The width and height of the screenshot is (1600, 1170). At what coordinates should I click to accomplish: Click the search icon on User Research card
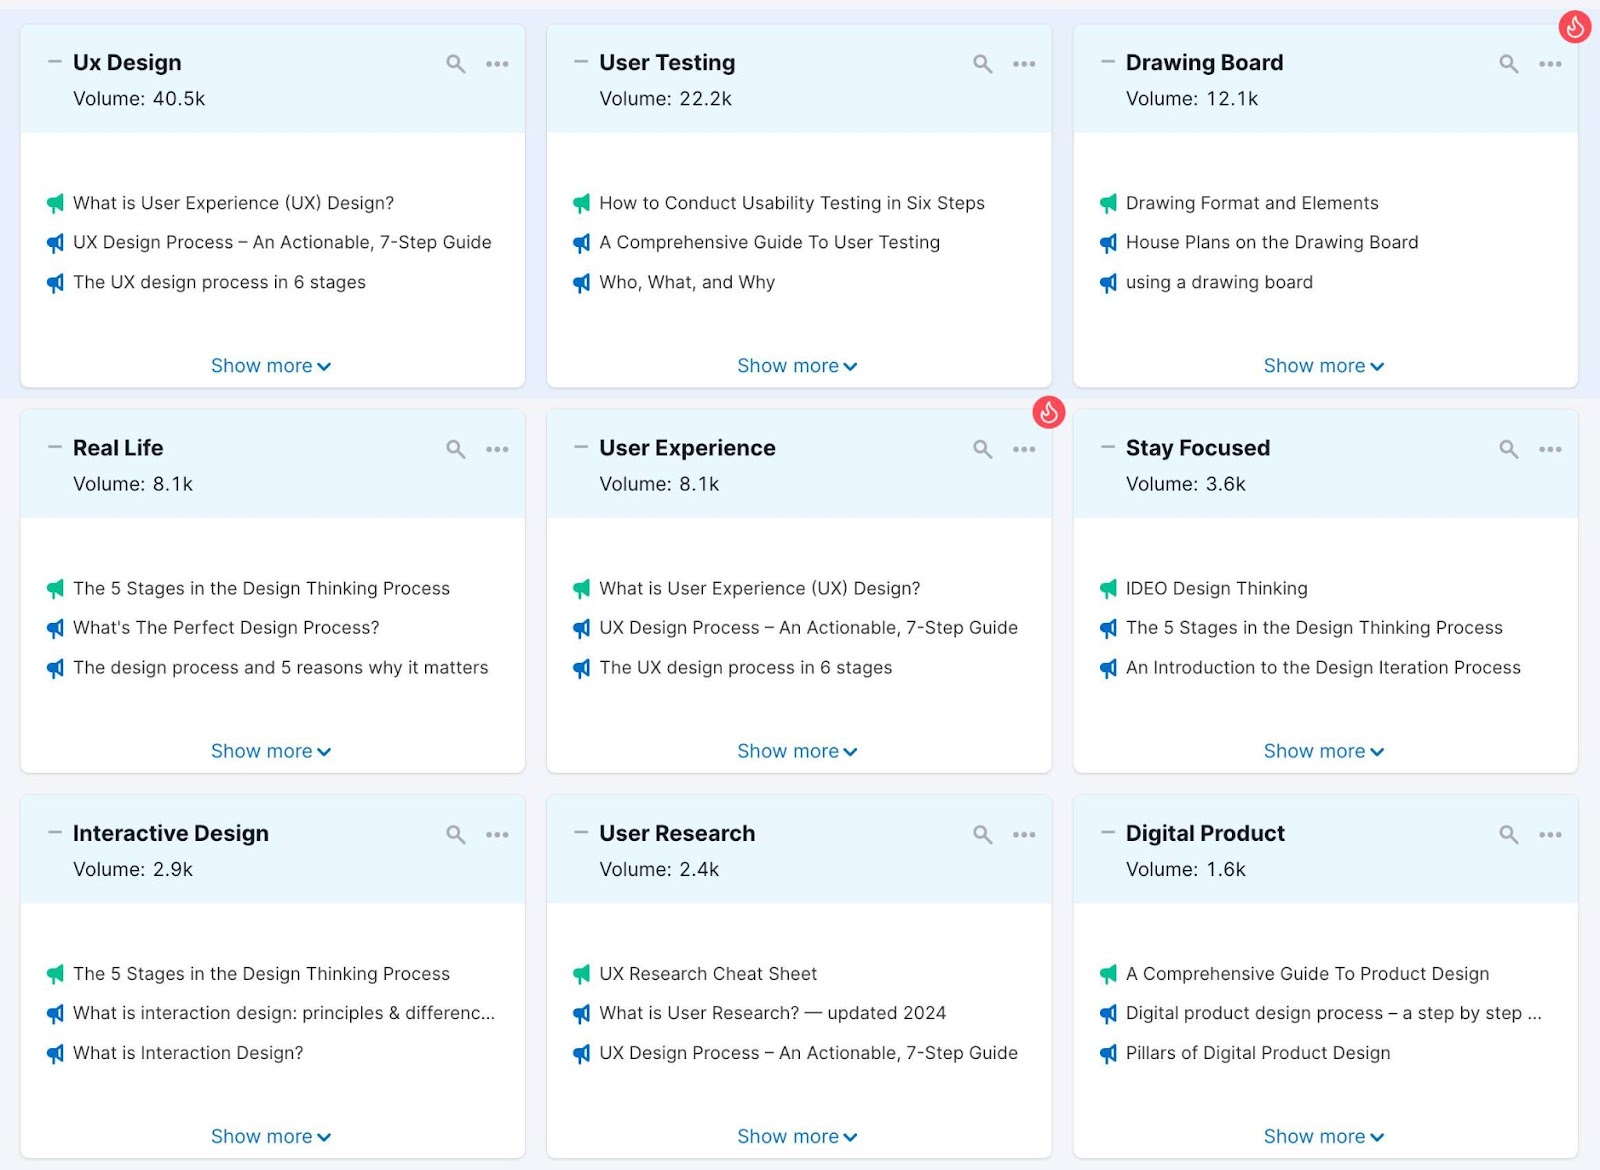[x=982, y=835]
